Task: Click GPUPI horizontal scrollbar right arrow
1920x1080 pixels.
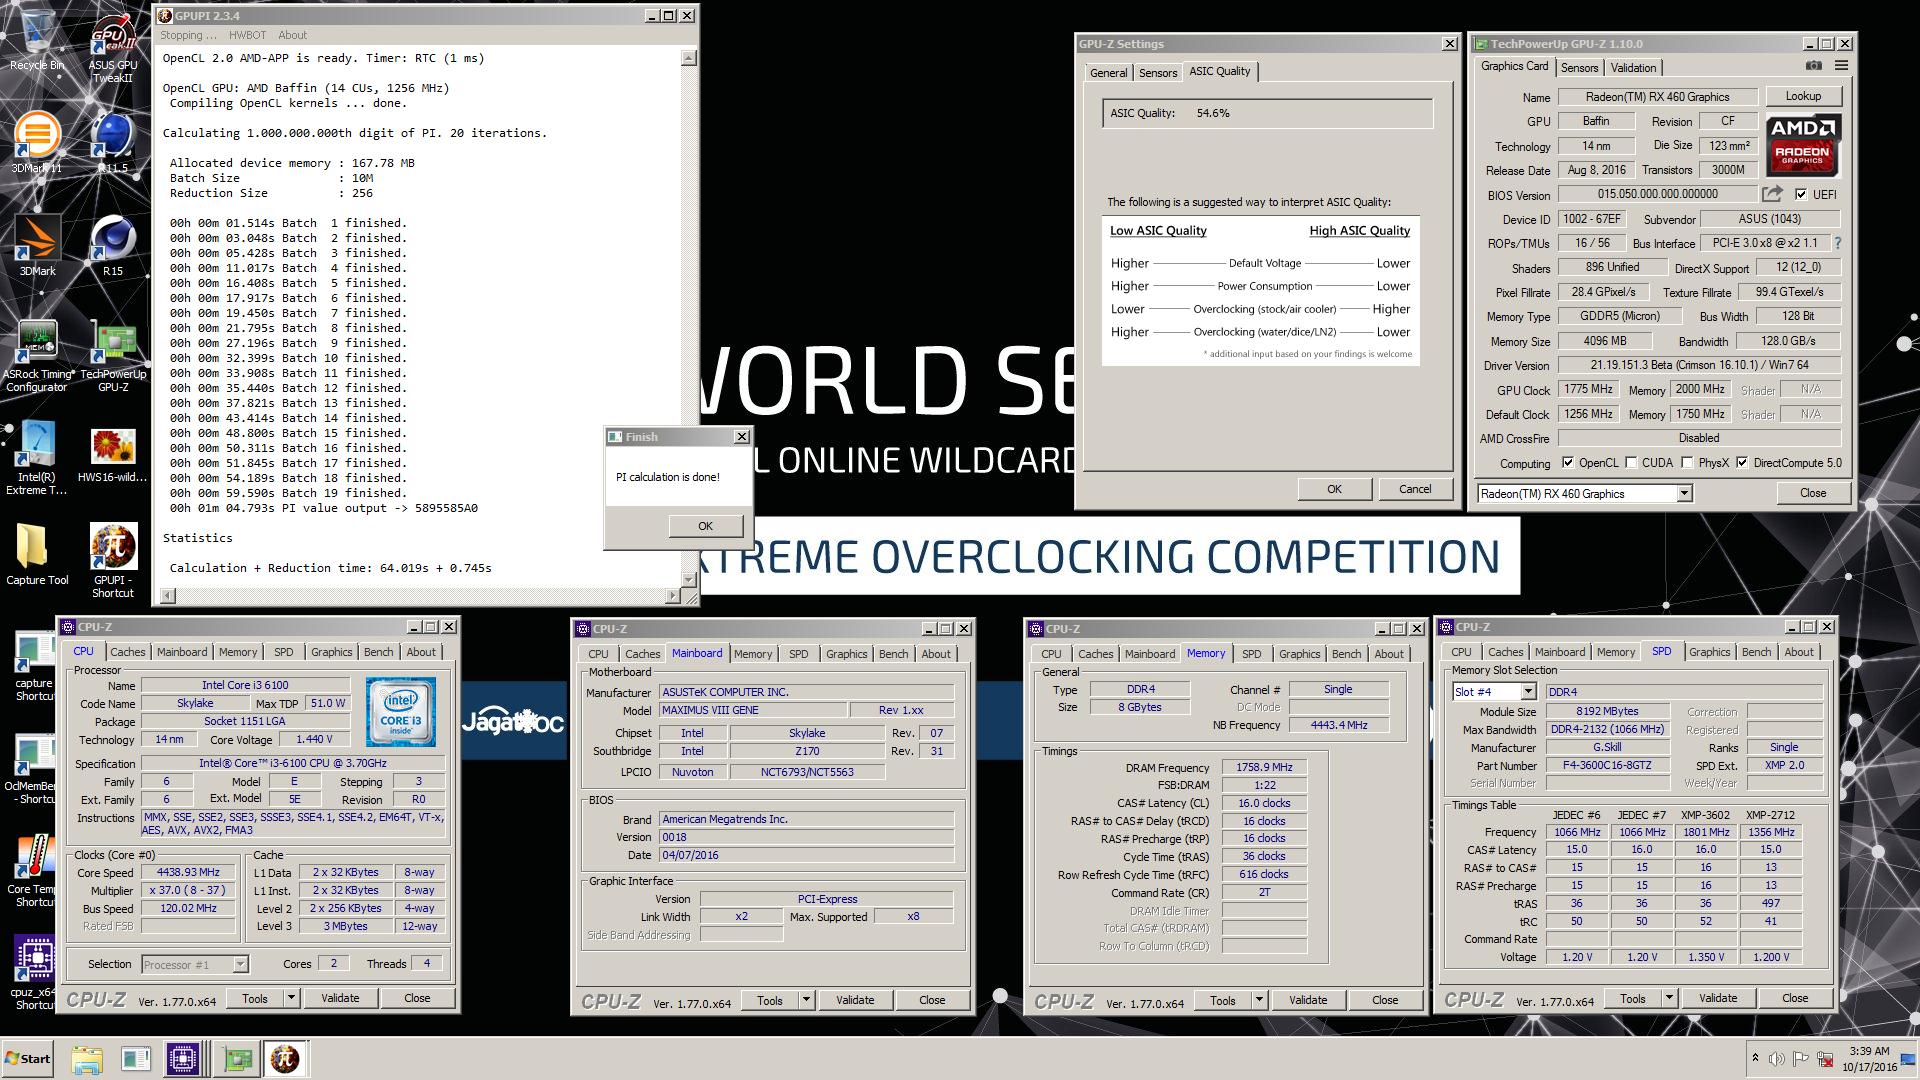Action: click(x=672, y=596)
